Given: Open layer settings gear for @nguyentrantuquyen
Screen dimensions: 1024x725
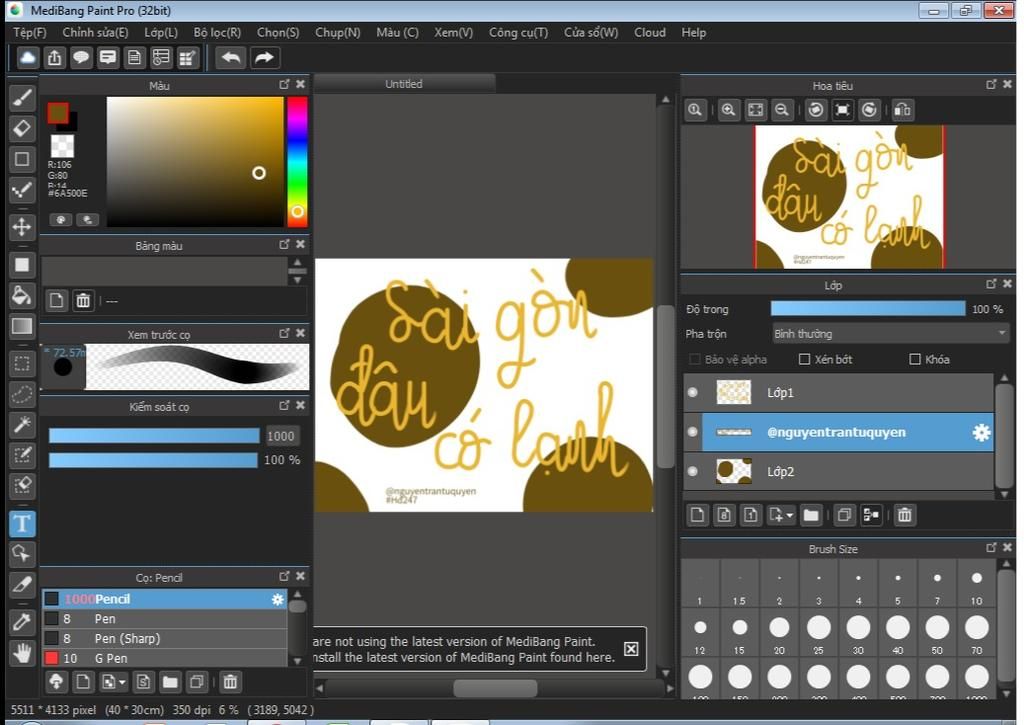Looking at the screenshot, I should coord(981,432).
